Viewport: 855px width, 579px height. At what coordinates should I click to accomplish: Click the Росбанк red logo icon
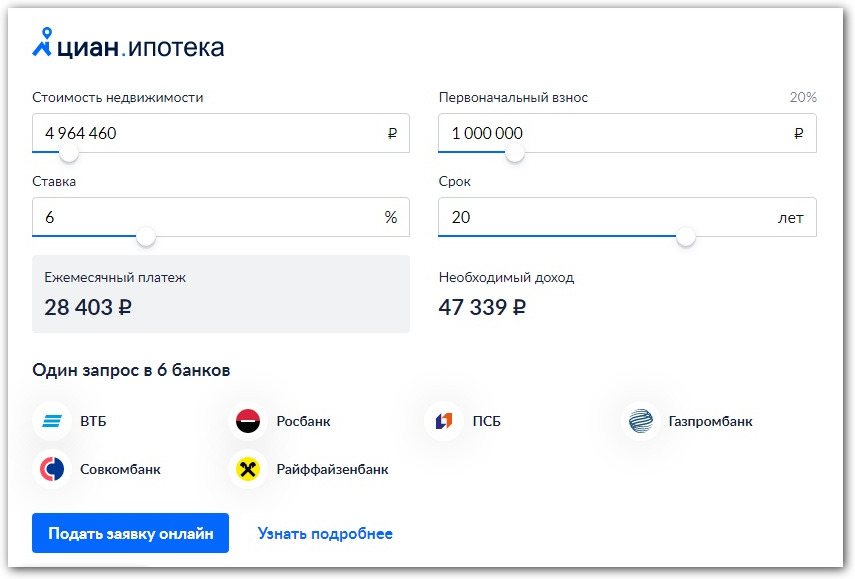[248, 421]
